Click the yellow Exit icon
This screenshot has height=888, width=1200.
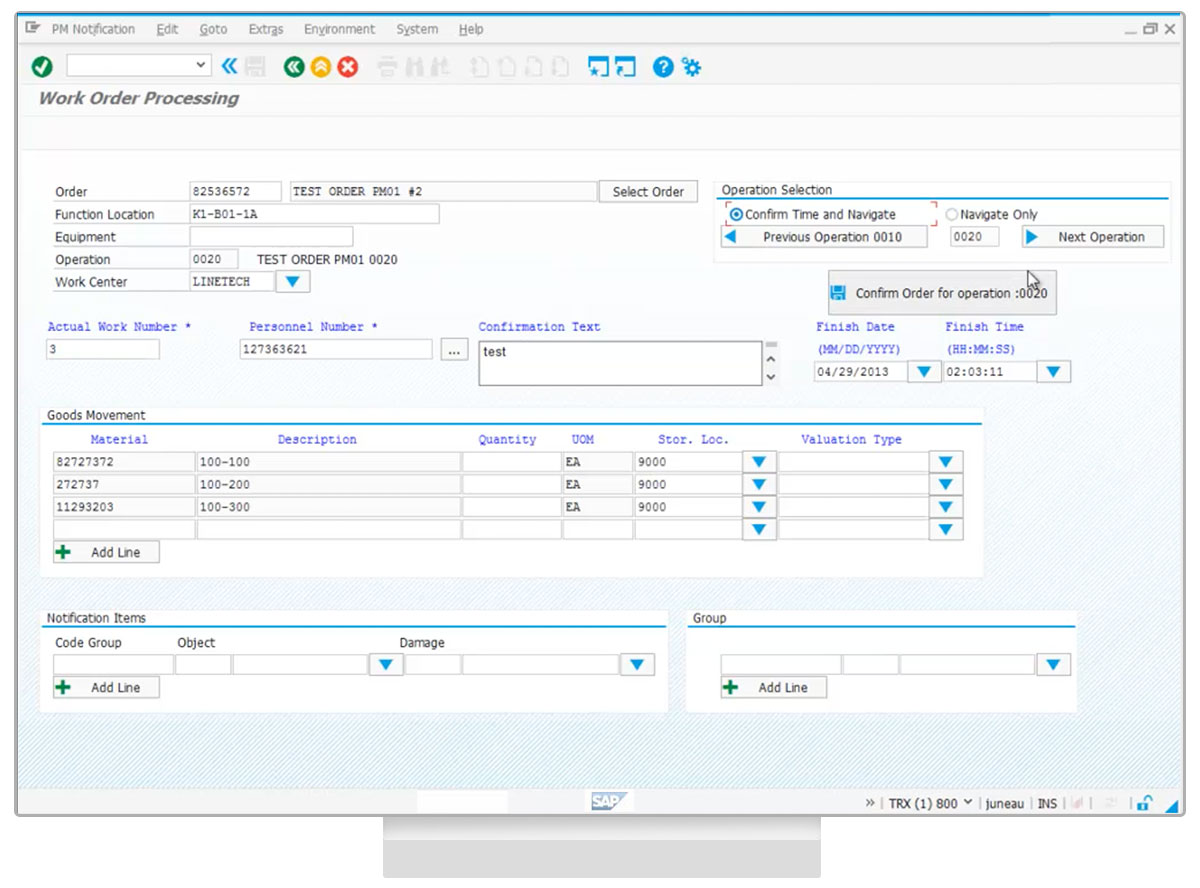coord(320,67)
